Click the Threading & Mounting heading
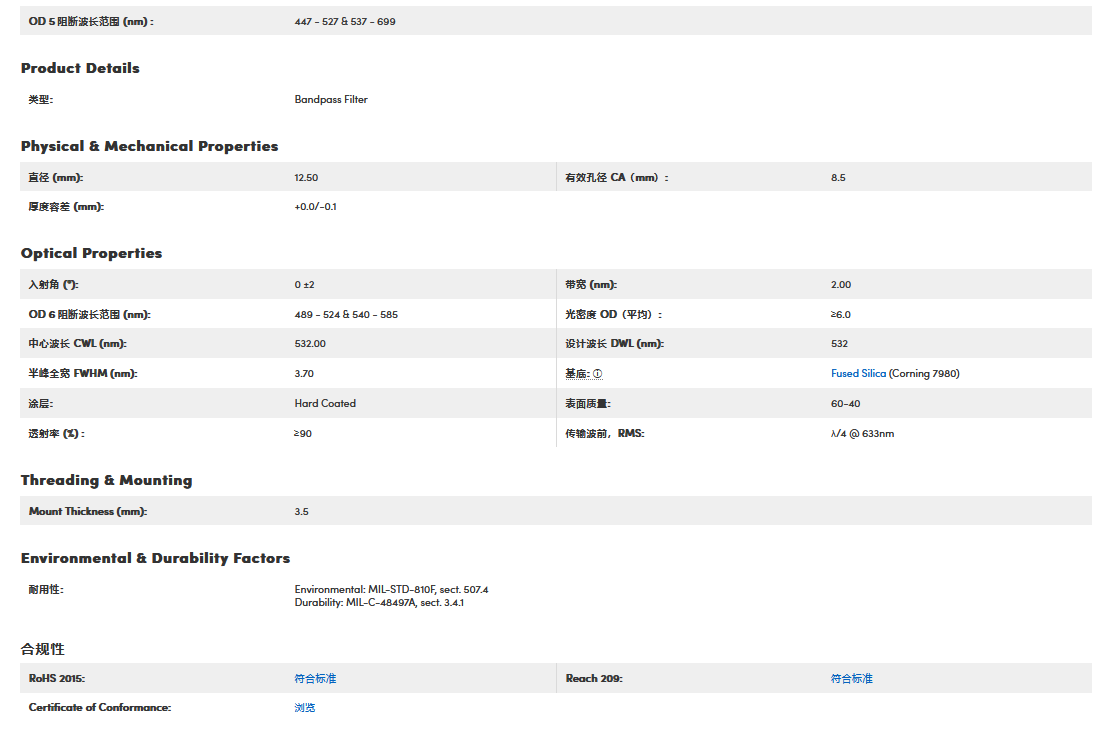Screen dimensions: 1103x729 click(x=106, y=480)
